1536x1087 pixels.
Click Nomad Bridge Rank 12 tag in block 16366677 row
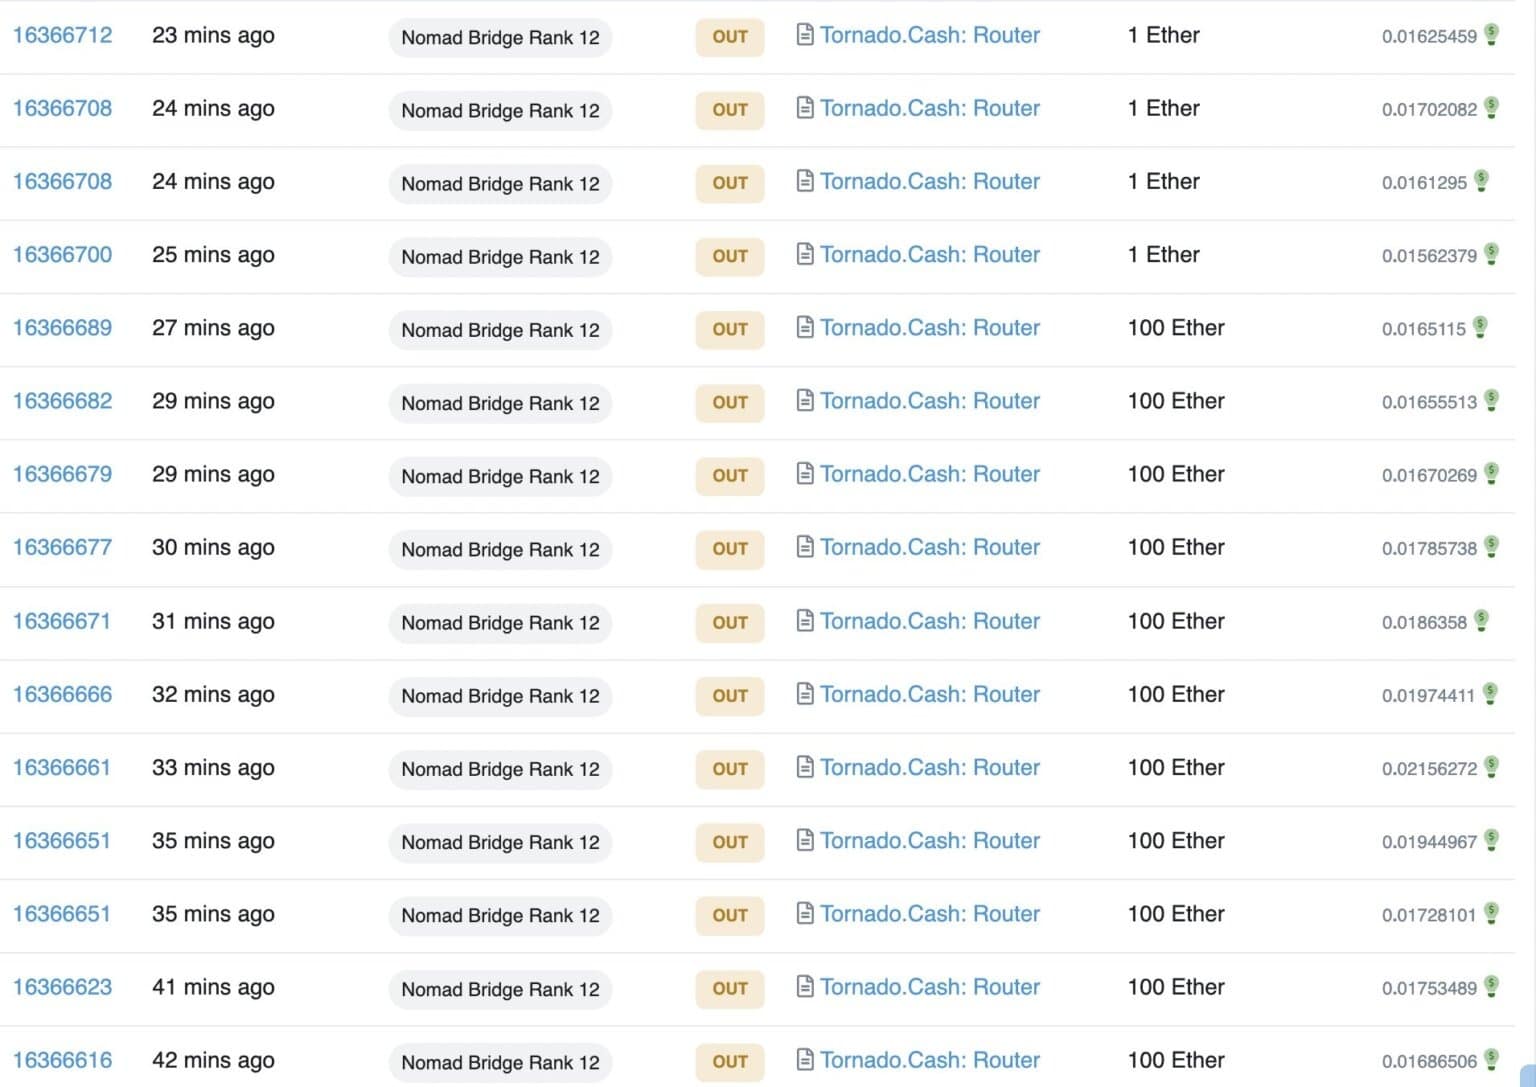click(x=500, y=549)
